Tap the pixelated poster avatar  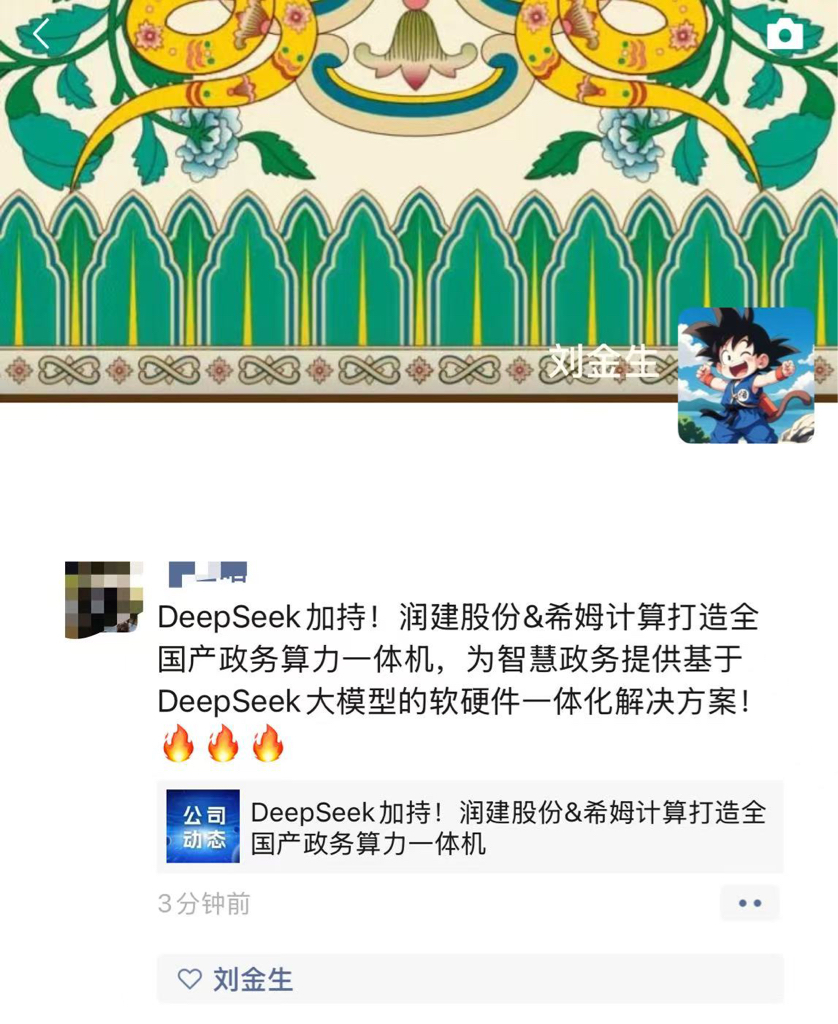[104, 600]
